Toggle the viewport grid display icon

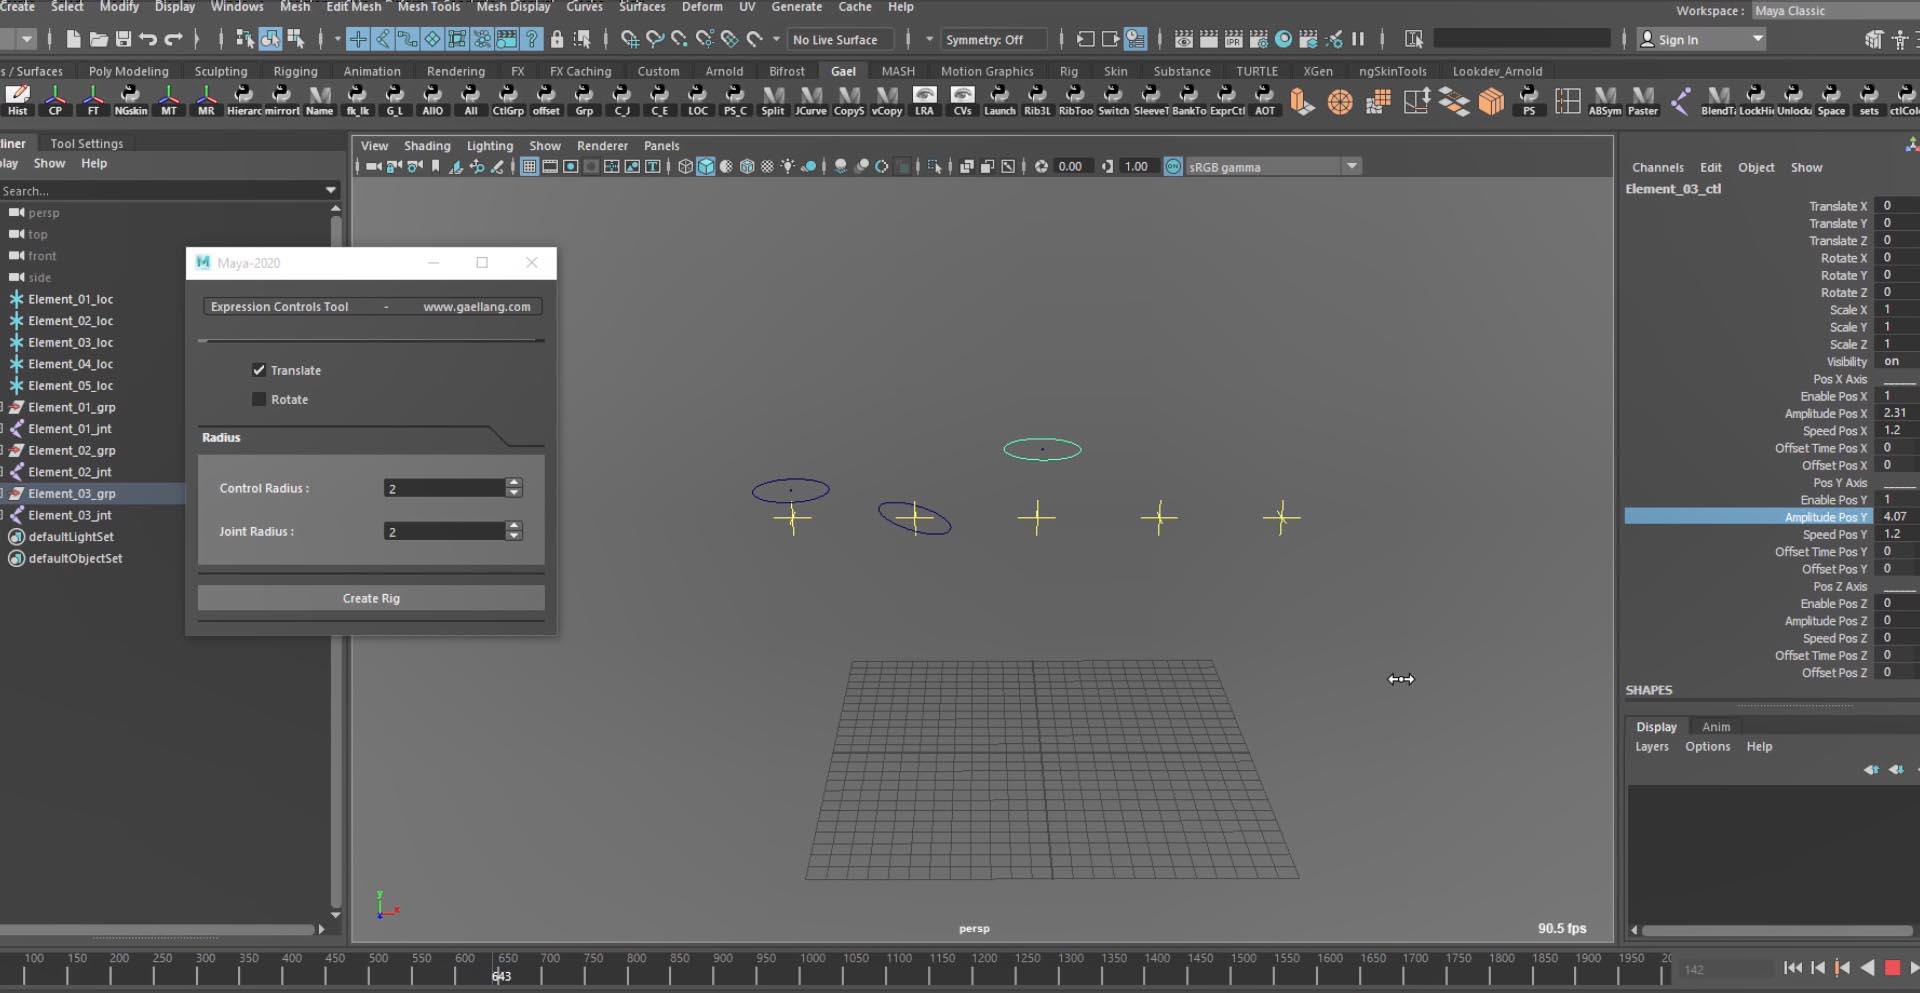click(529, 167)
